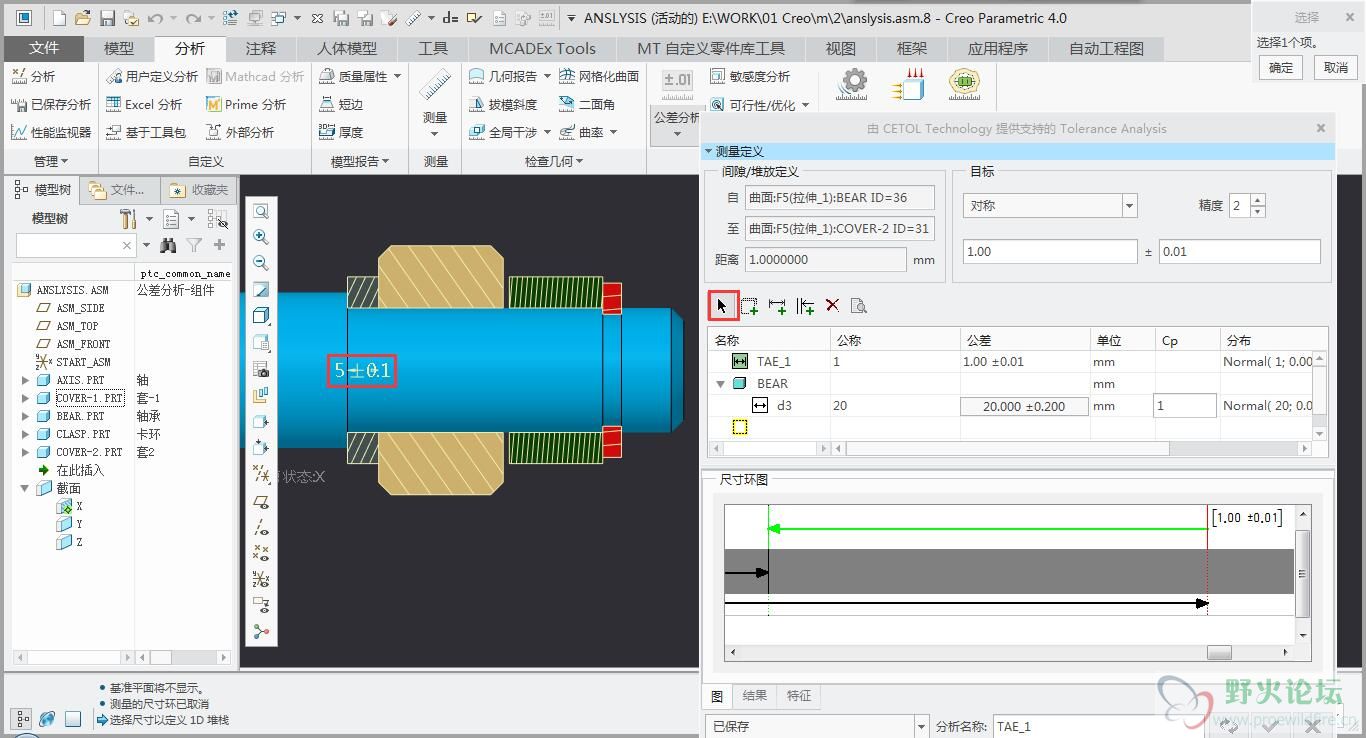Screen dimensions: 1366x738
Task: Open the 对称 target type dropdown
Action: (x=1130, y=205)
